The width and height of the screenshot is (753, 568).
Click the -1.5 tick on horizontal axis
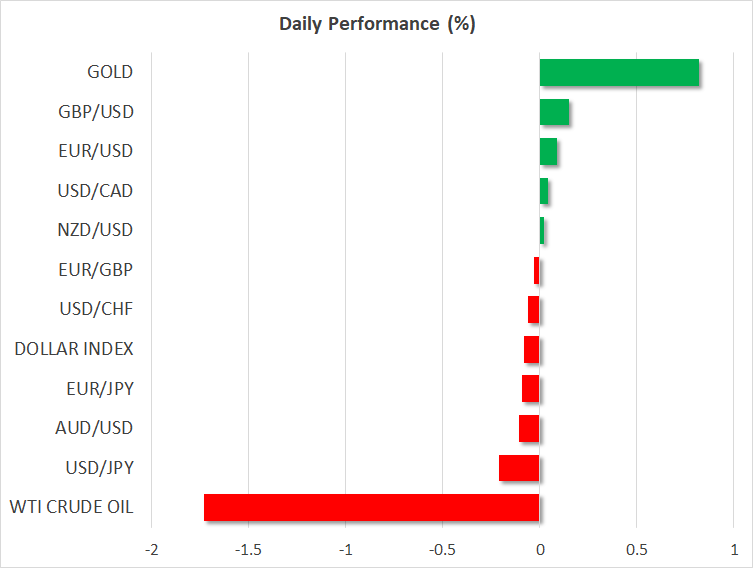coord(248,550)
